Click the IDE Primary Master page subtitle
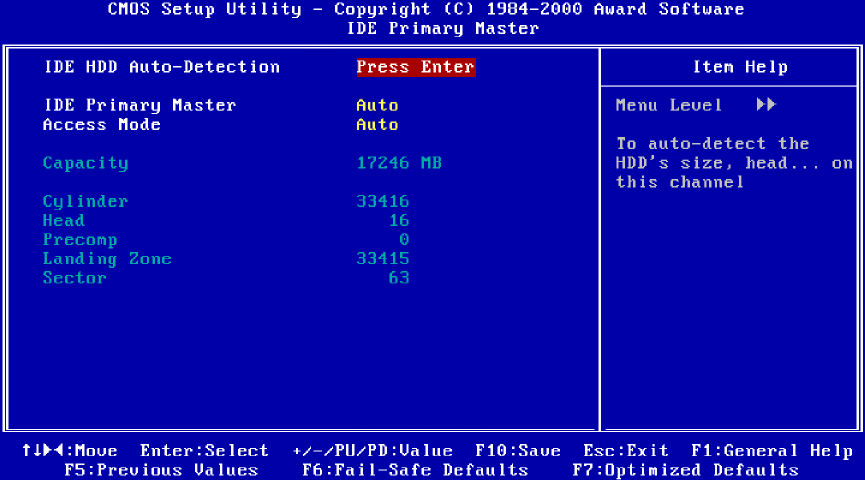Image resolution: width=865 pixels, height=480 pixels. point(443,29)
